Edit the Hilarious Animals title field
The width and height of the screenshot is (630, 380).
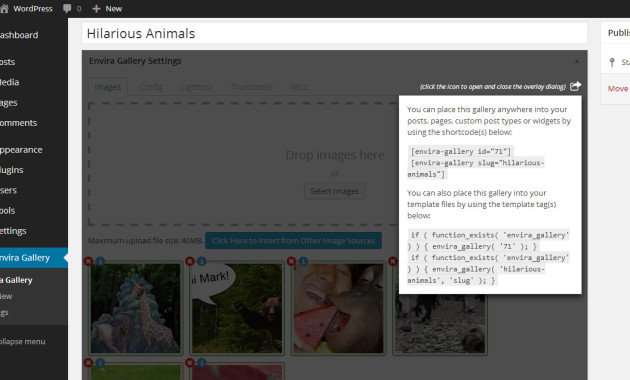pyautogui.click(x=334, y=33)
